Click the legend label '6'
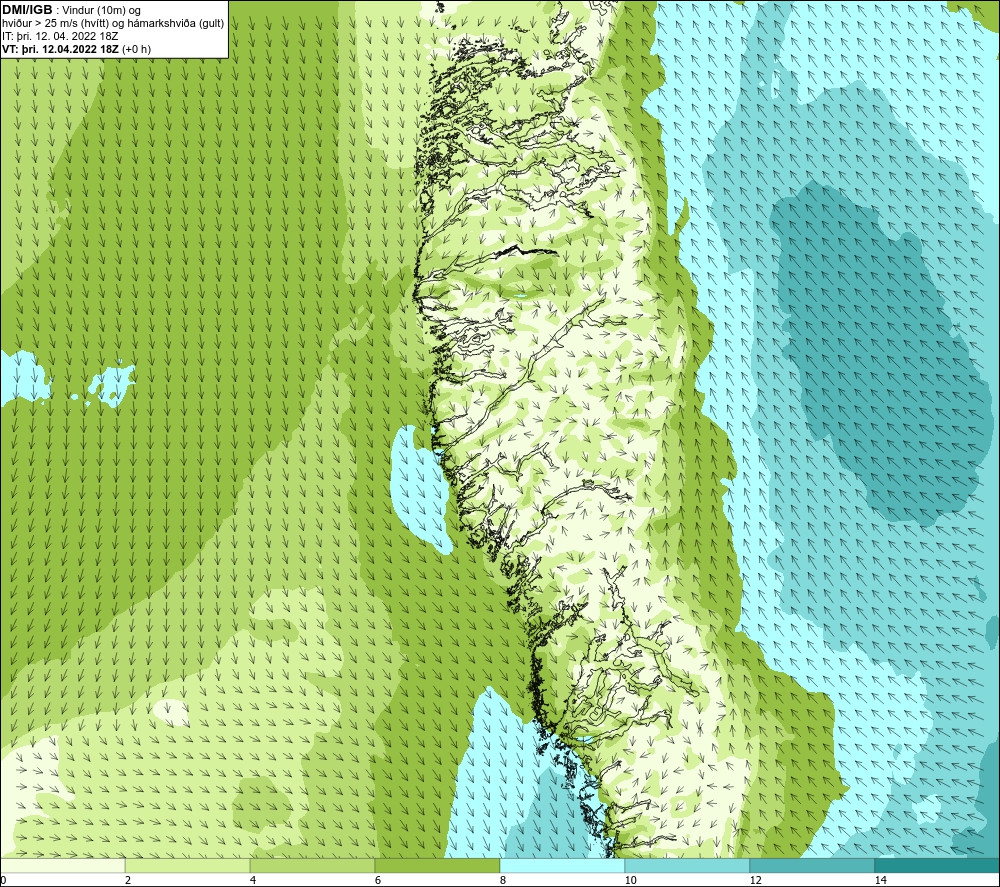Image resolution: width=1000 pixels, height=887 pixels. tap(378, 880)
